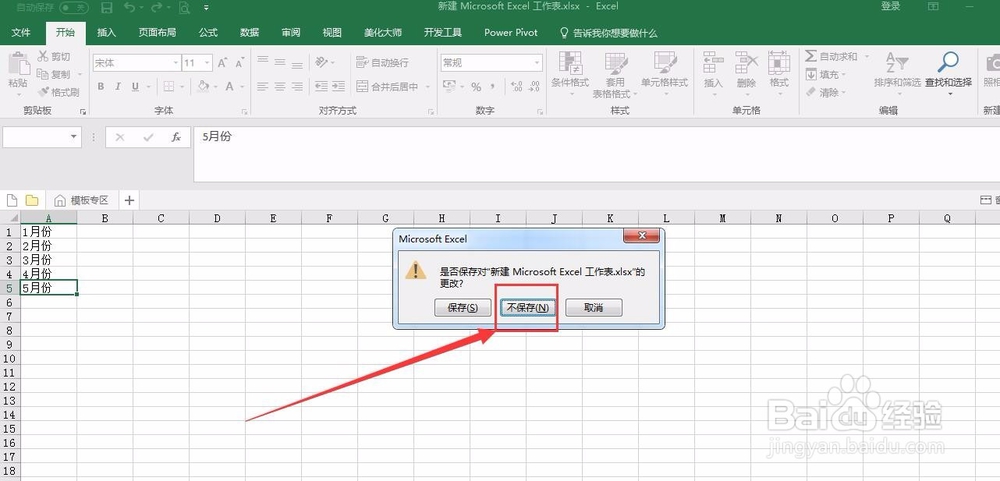
Task: Click Save (保存(S)) in dialog
Action: coord(462,307)
